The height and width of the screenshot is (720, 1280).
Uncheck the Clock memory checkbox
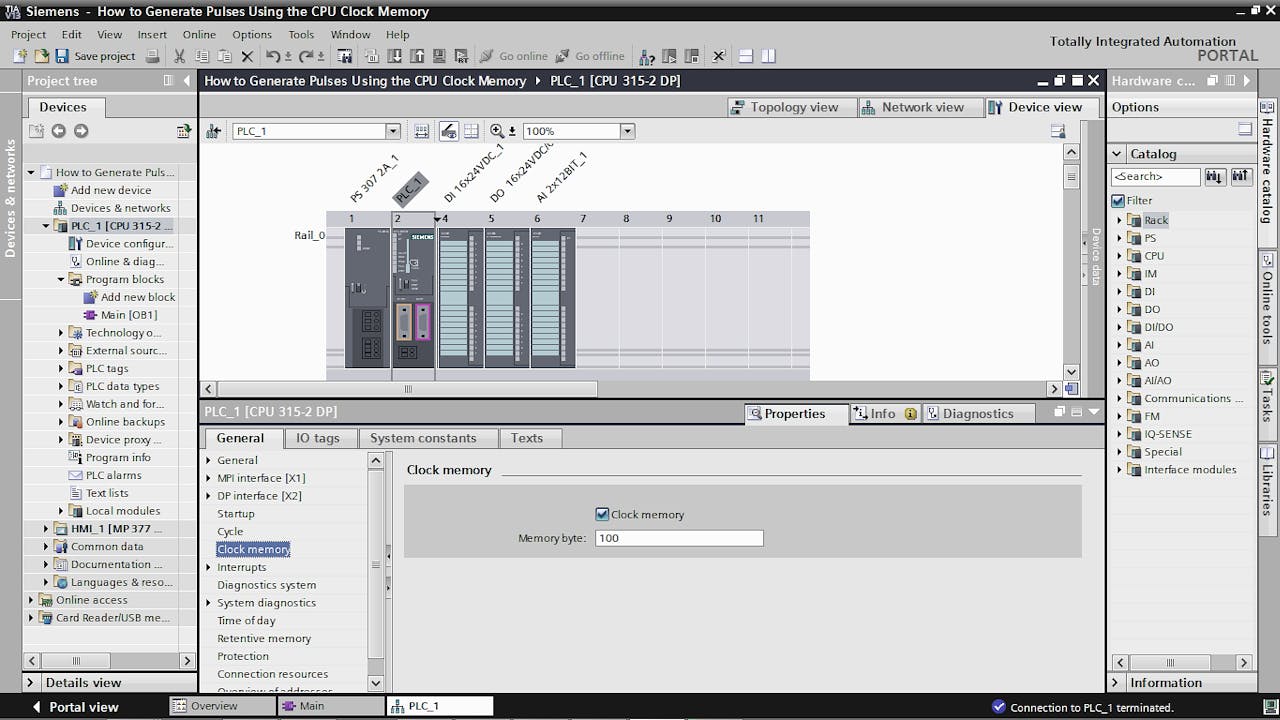point(602,514)
